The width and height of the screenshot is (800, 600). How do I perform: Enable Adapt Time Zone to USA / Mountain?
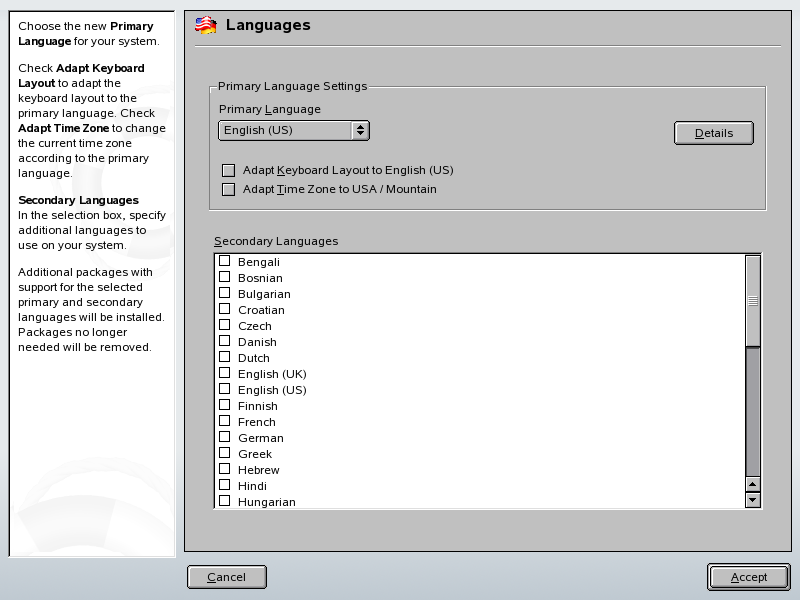[228, 189]
